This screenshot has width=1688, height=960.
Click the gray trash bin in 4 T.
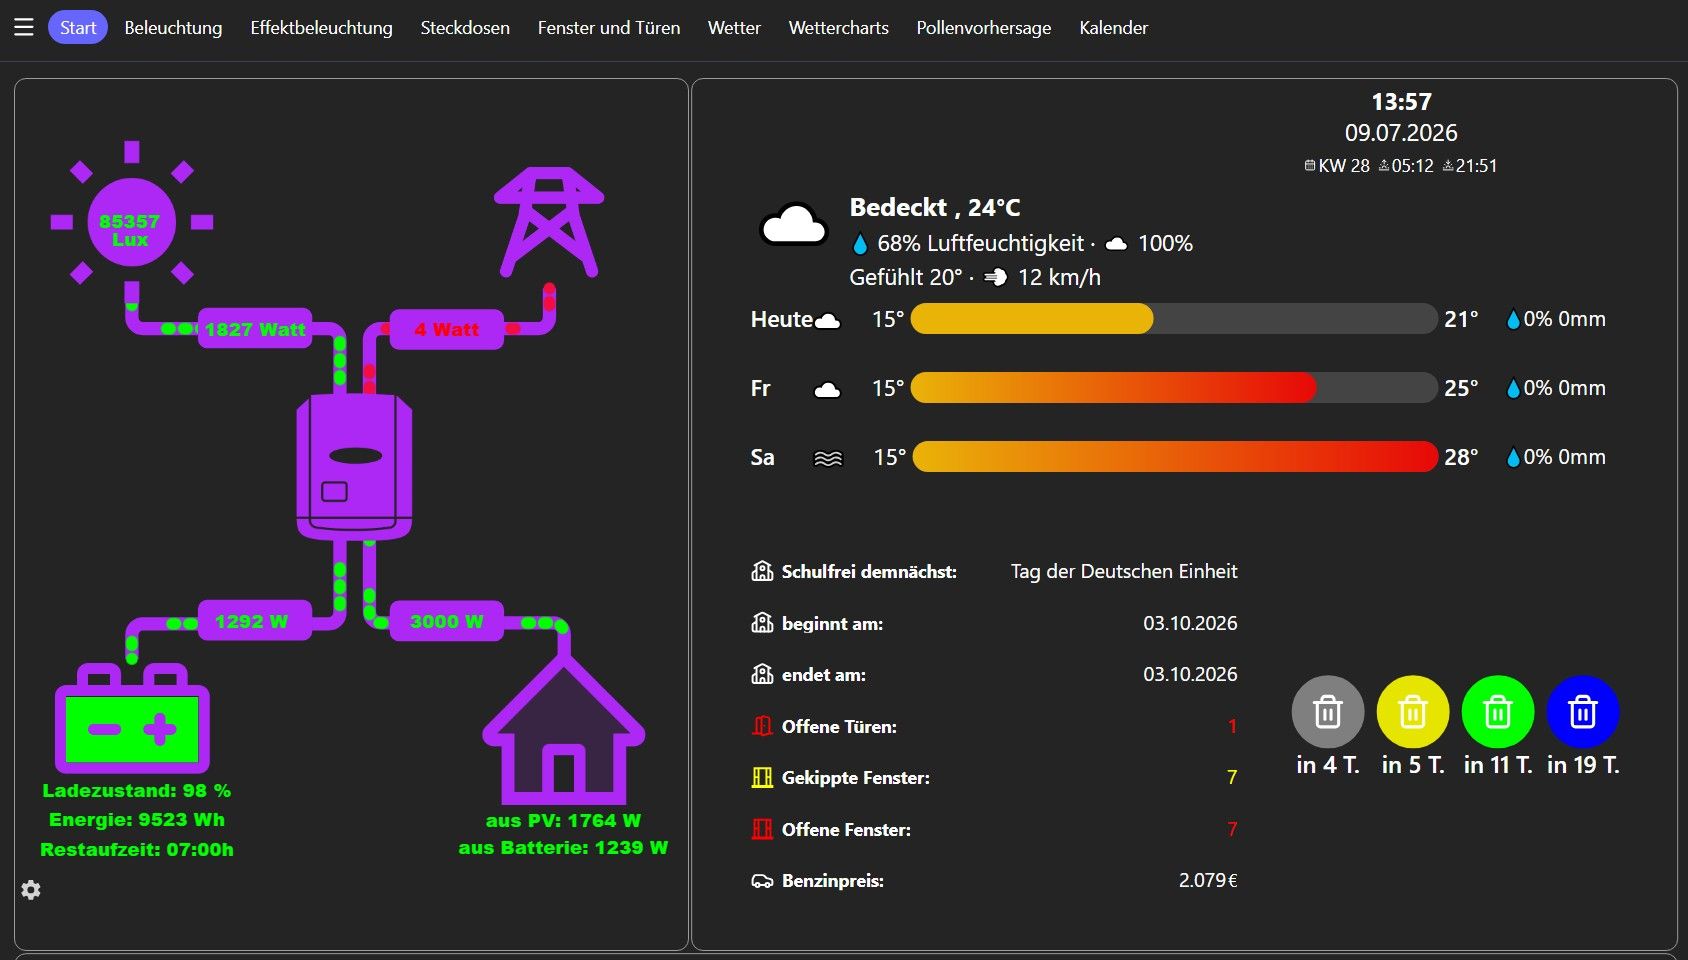click(x=1328, y=712)
